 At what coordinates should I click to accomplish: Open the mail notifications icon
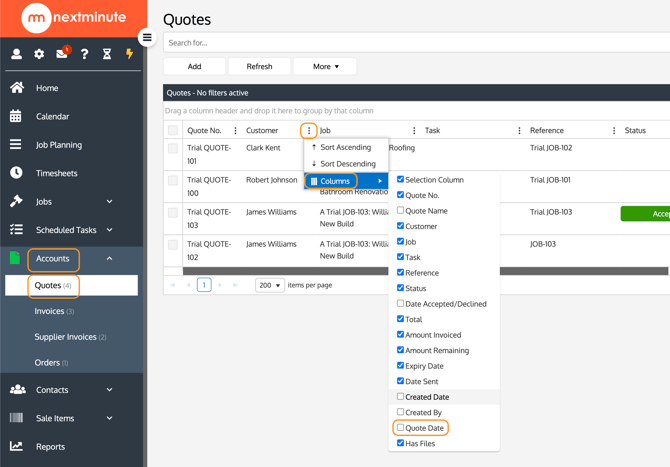62,54
